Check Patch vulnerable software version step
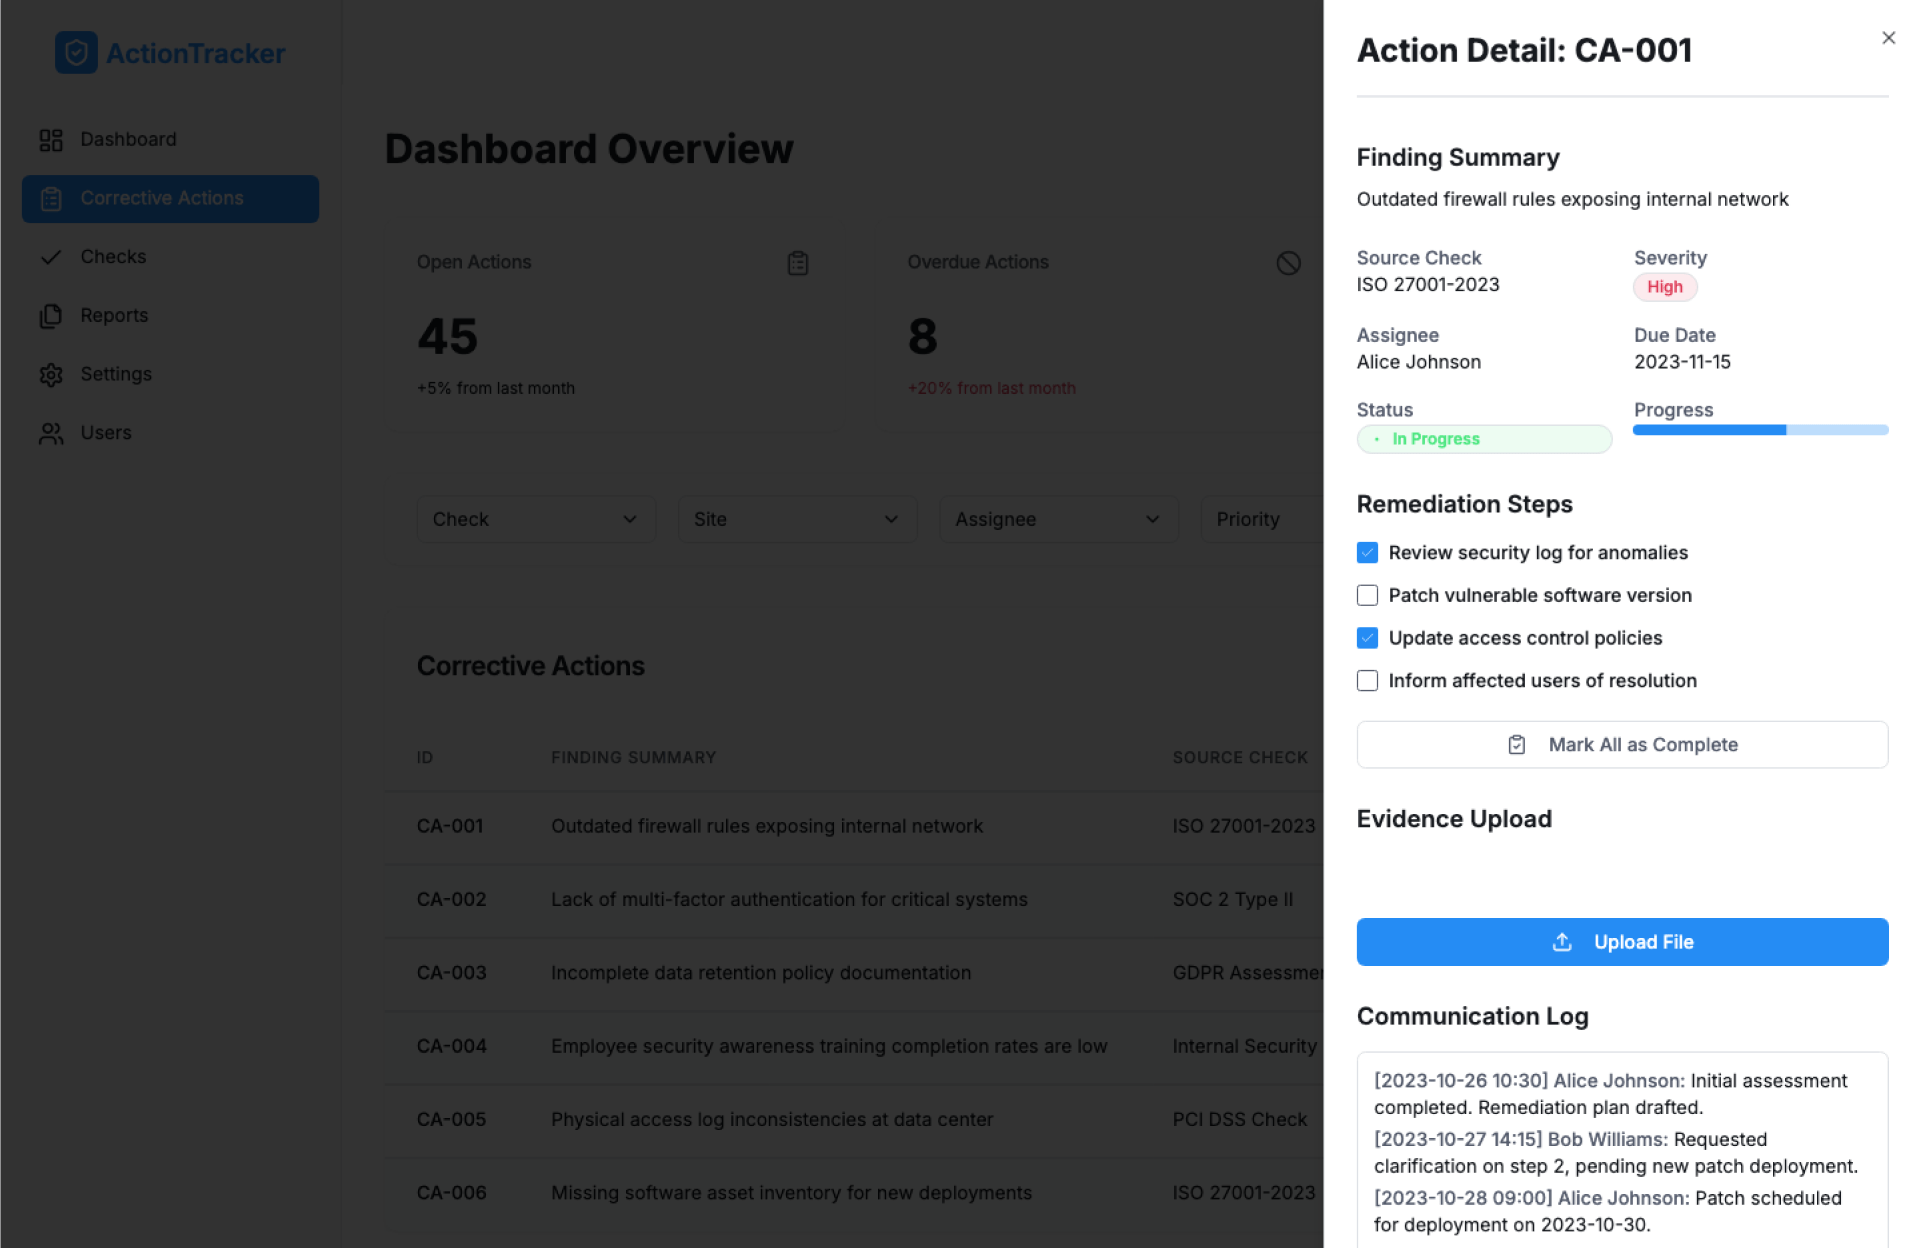Screen dimensions: 1920x1248 tap(1367, 596)
